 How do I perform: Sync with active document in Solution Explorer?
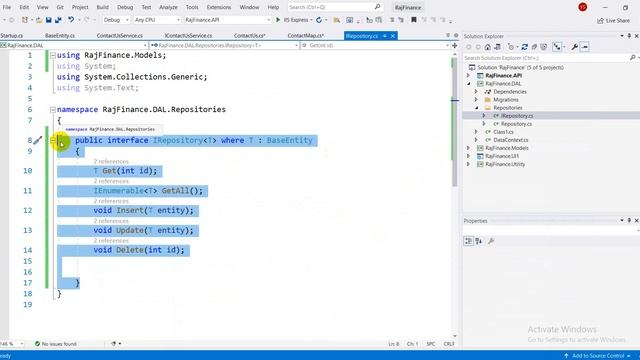(524, 47)
